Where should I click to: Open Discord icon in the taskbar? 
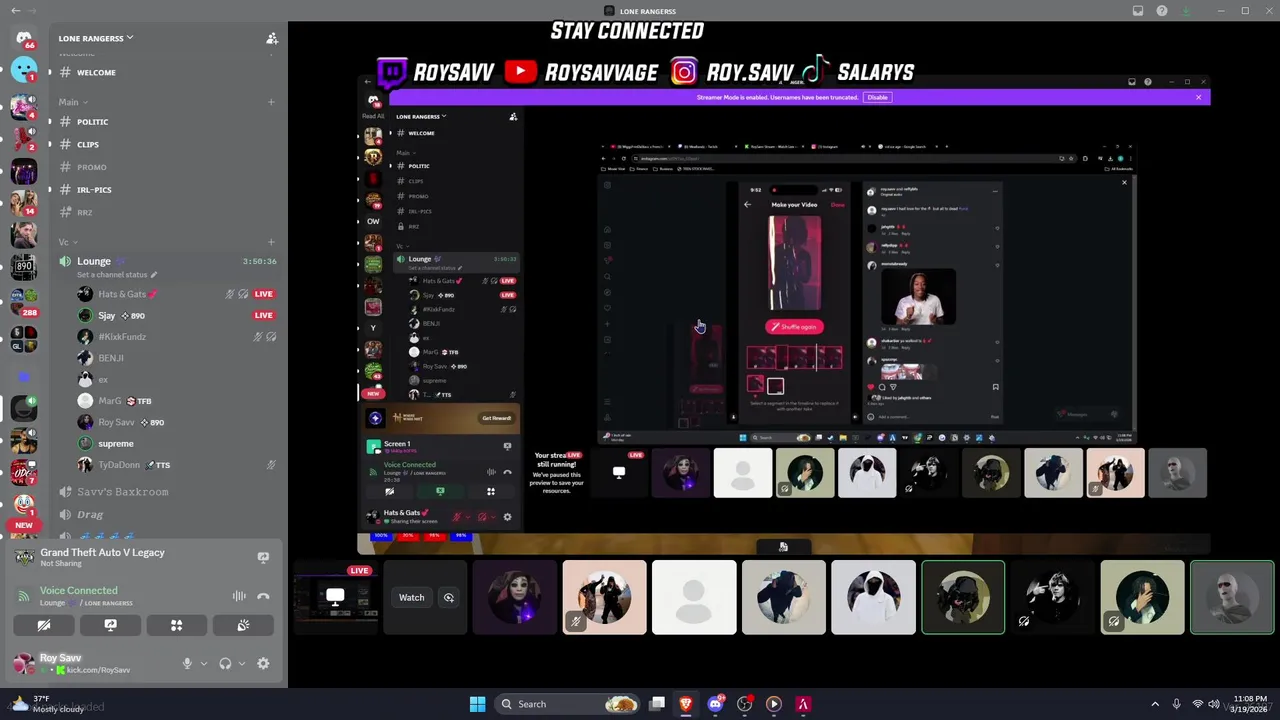click(715, 704)
